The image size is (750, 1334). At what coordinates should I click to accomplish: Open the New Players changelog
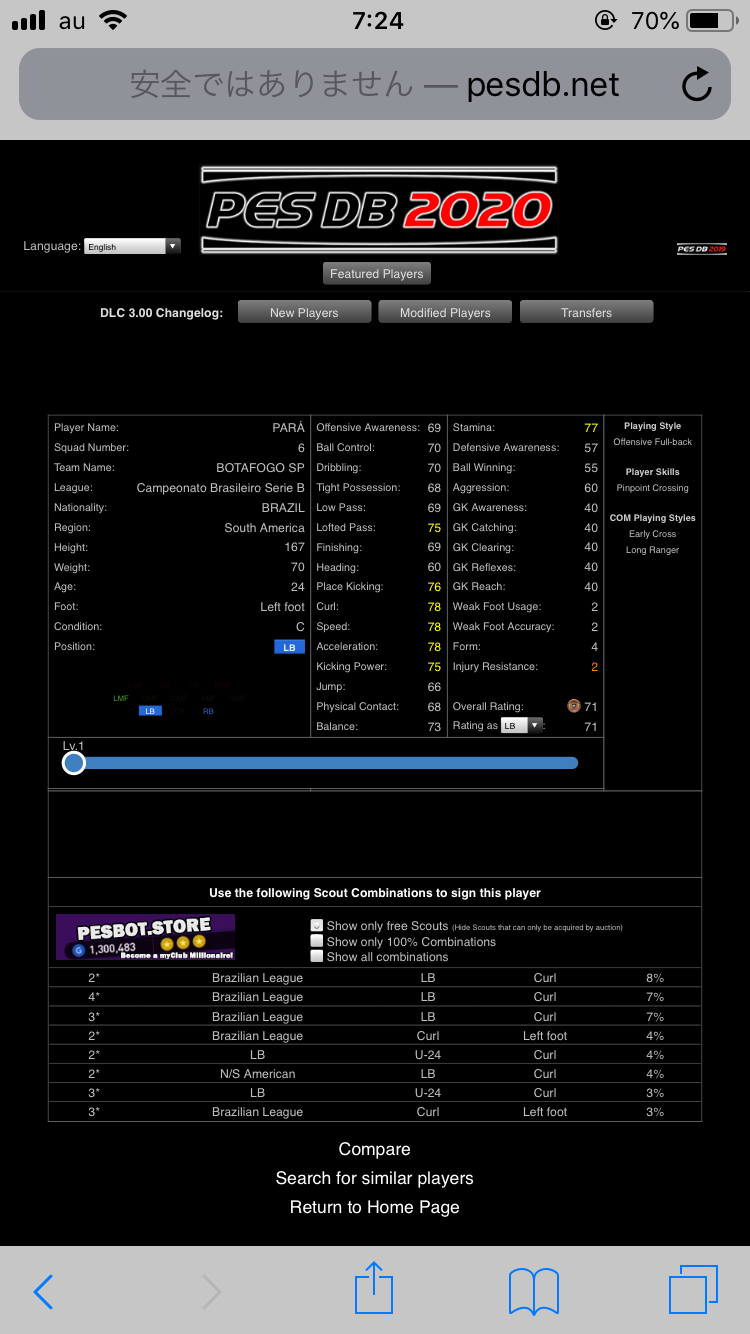(x=304, y=313)
